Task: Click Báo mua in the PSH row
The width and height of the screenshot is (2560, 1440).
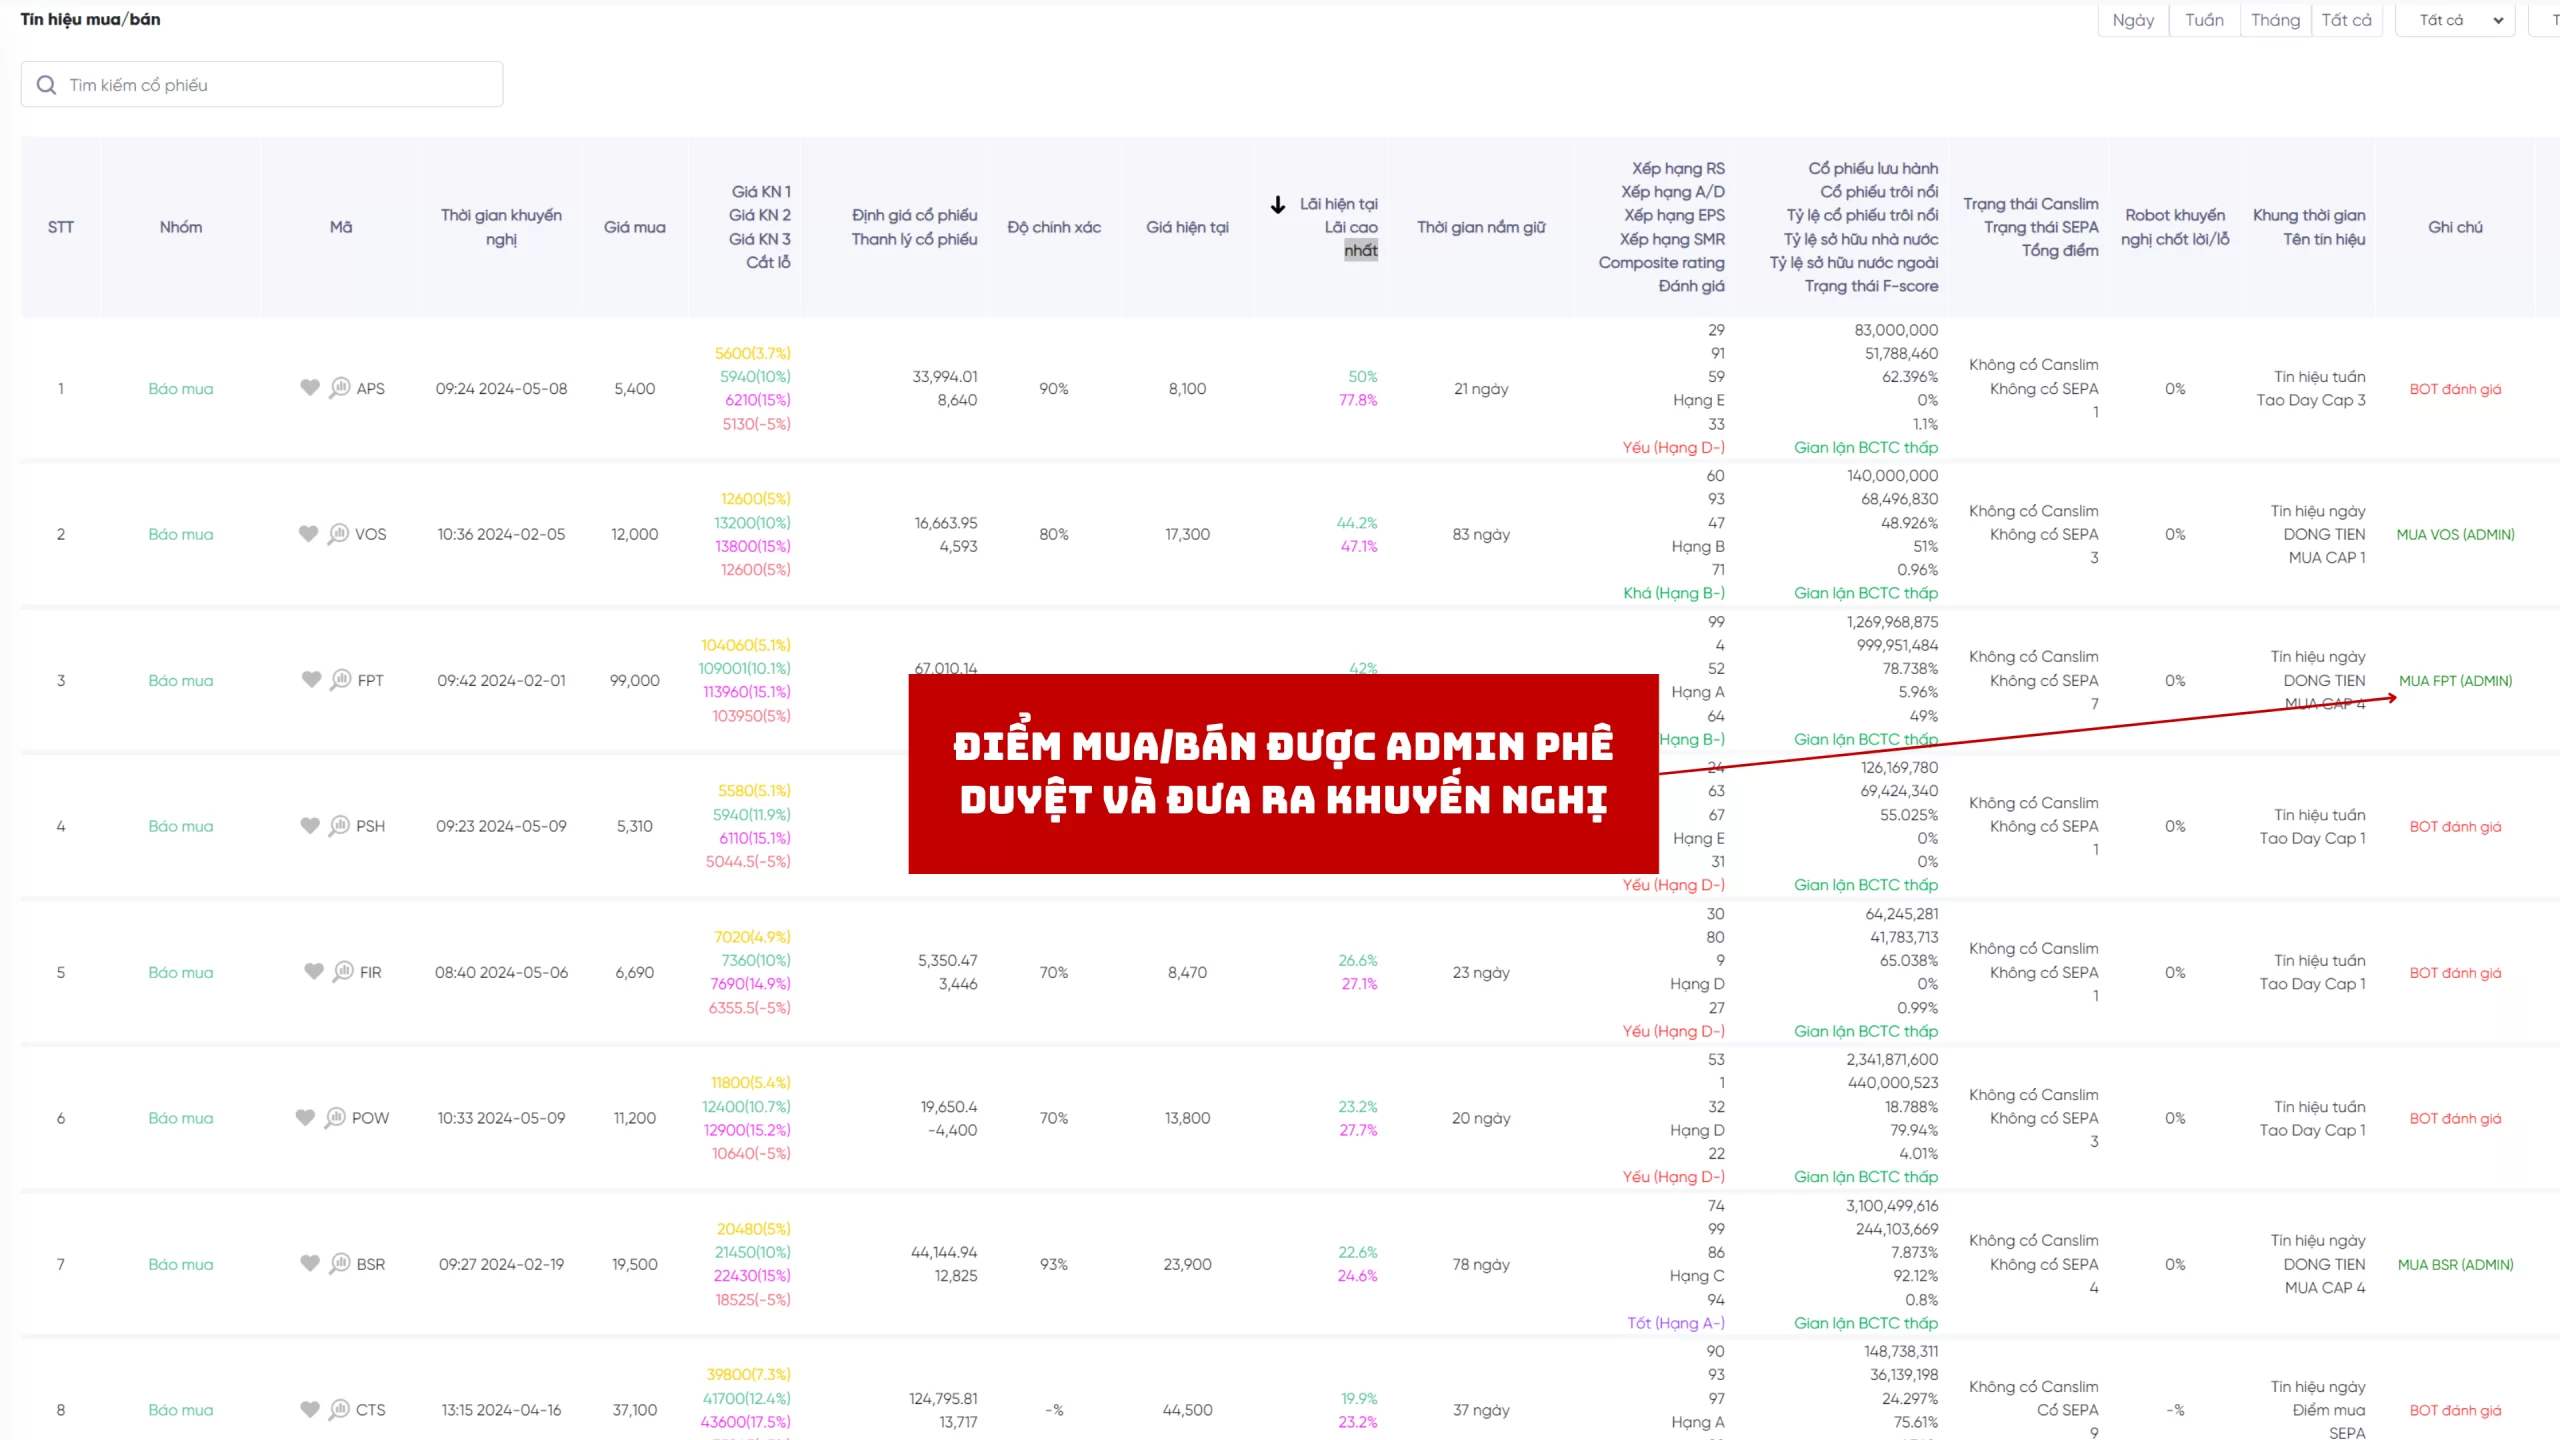Action: [x=181, y=827]
